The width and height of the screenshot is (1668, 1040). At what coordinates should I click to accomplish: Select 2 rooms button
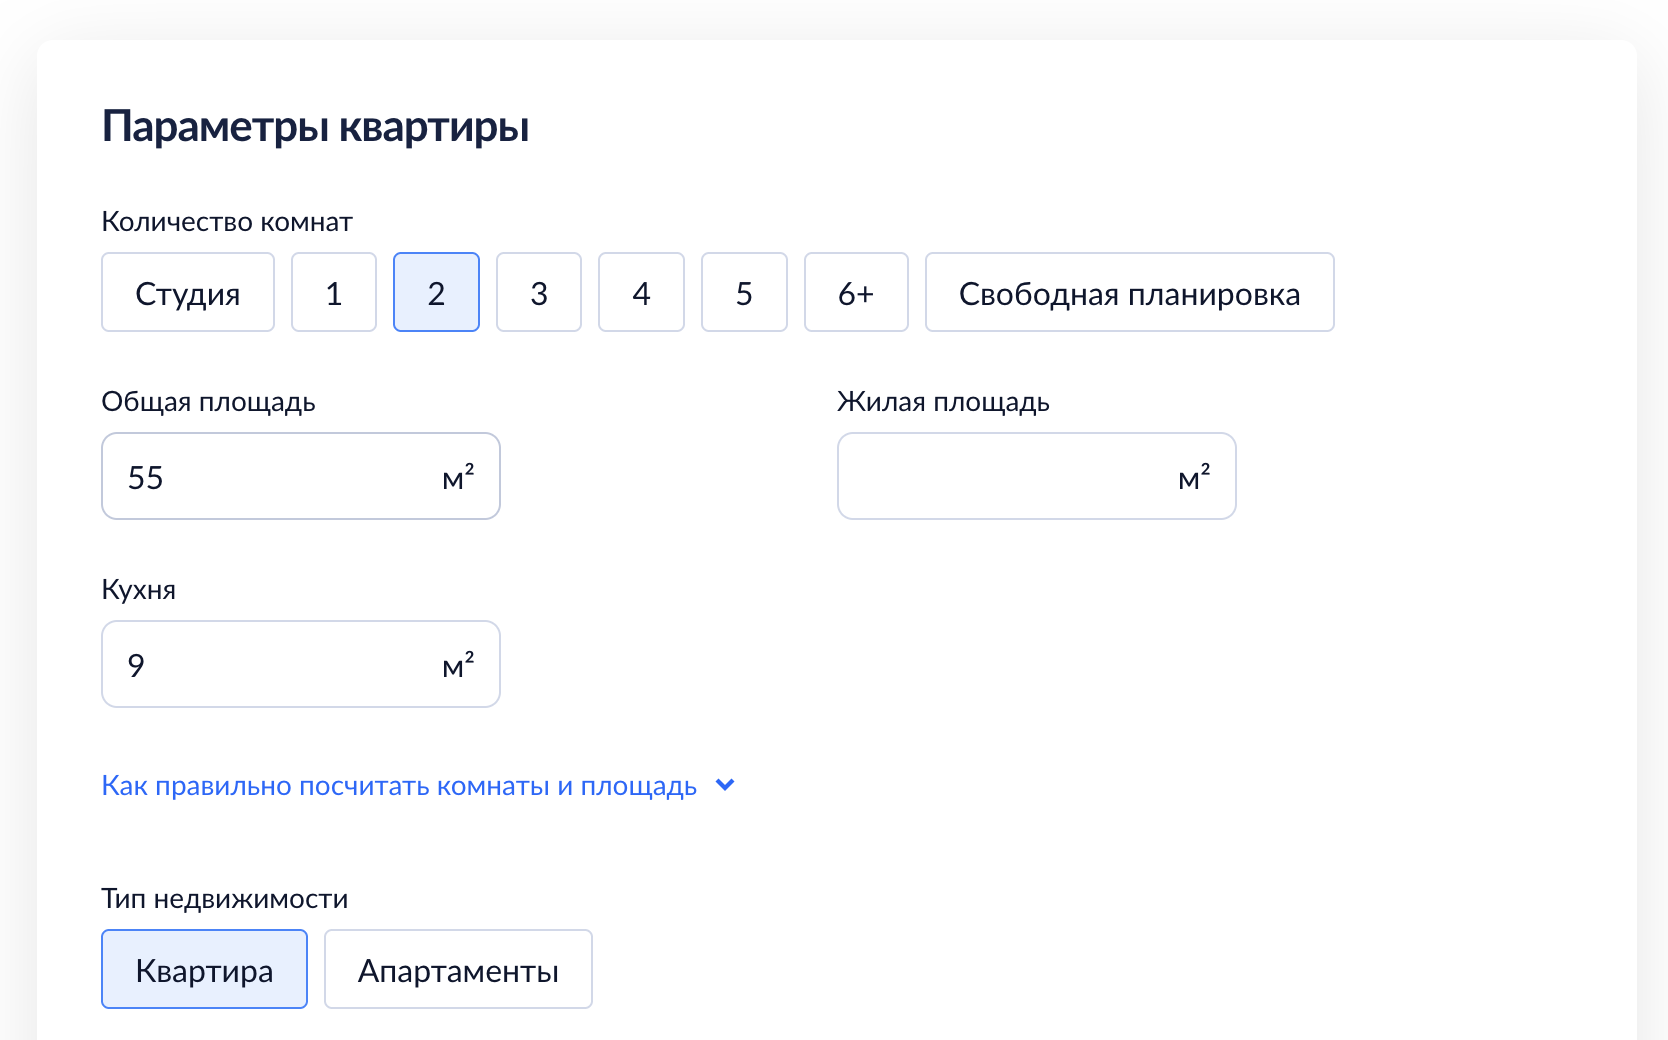[x=436, y=293]
